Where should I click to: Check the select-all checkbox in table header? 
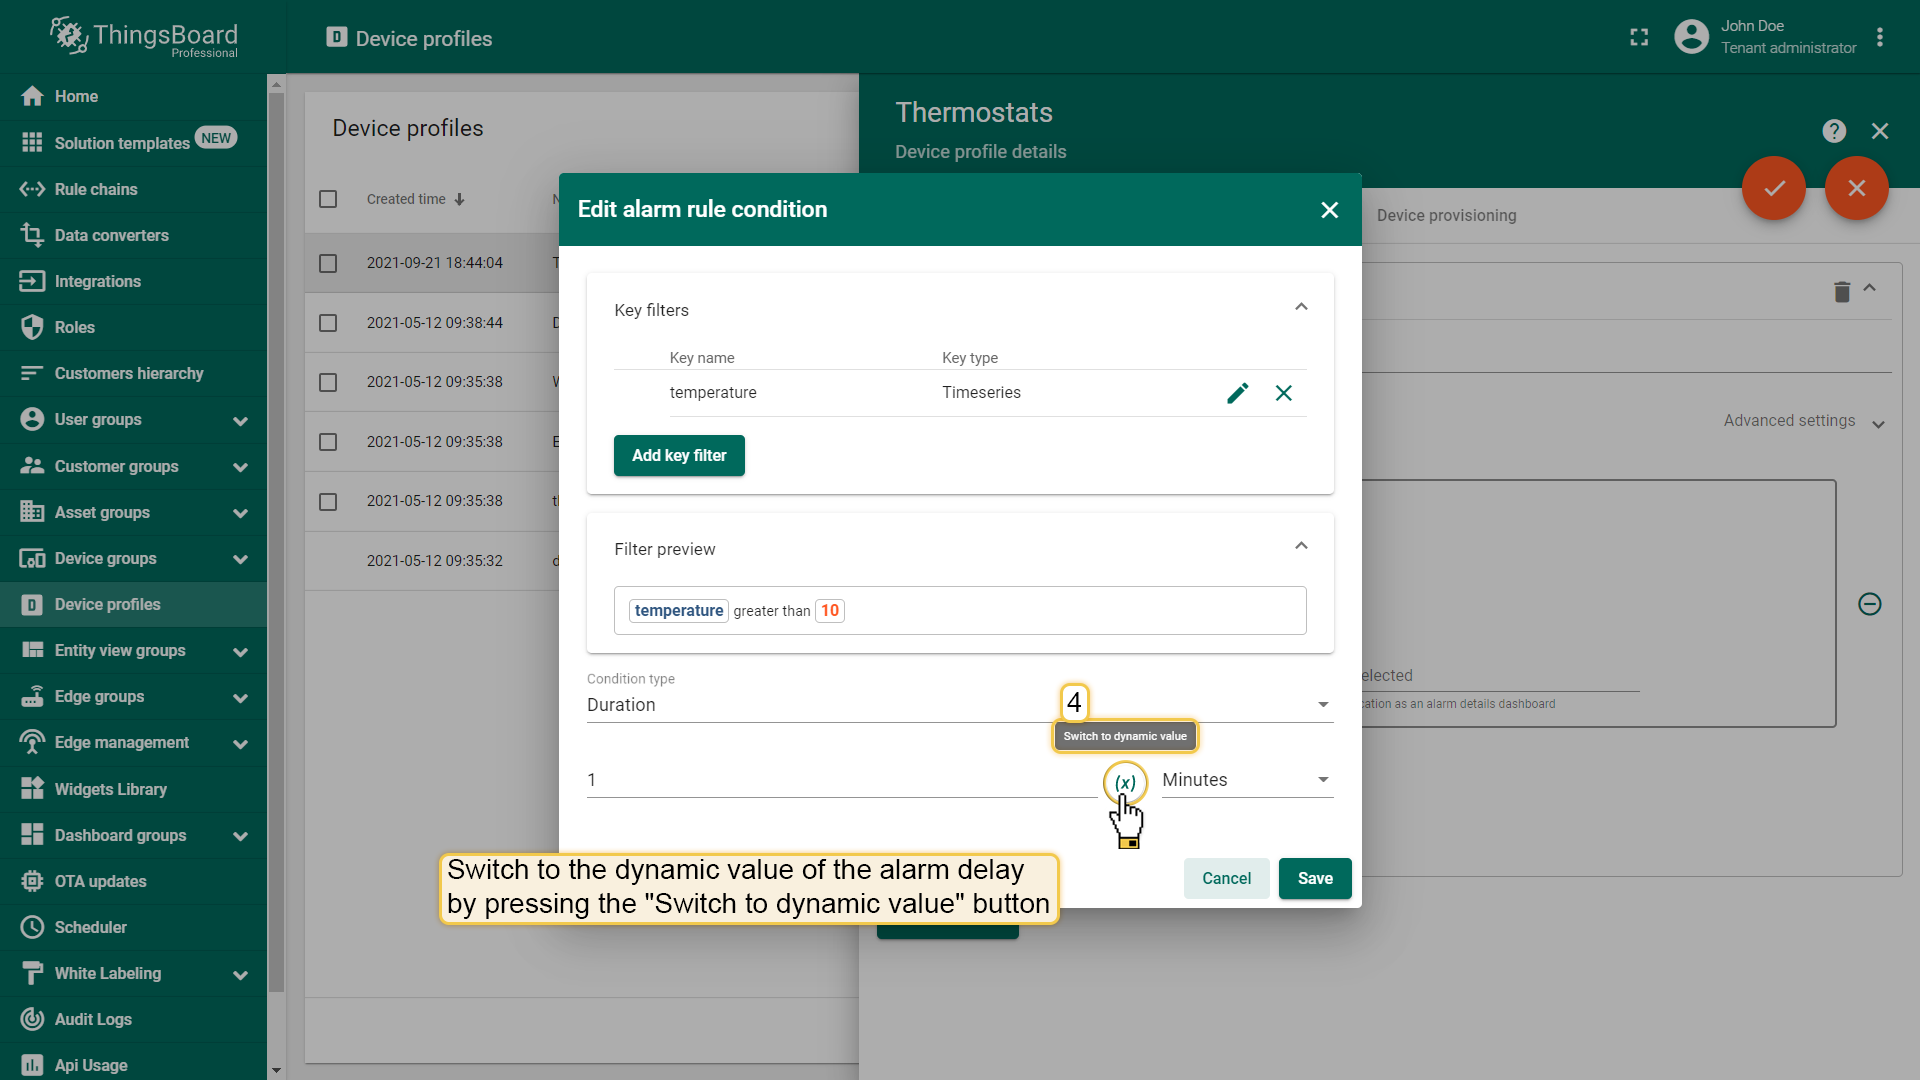pos(328,199)
